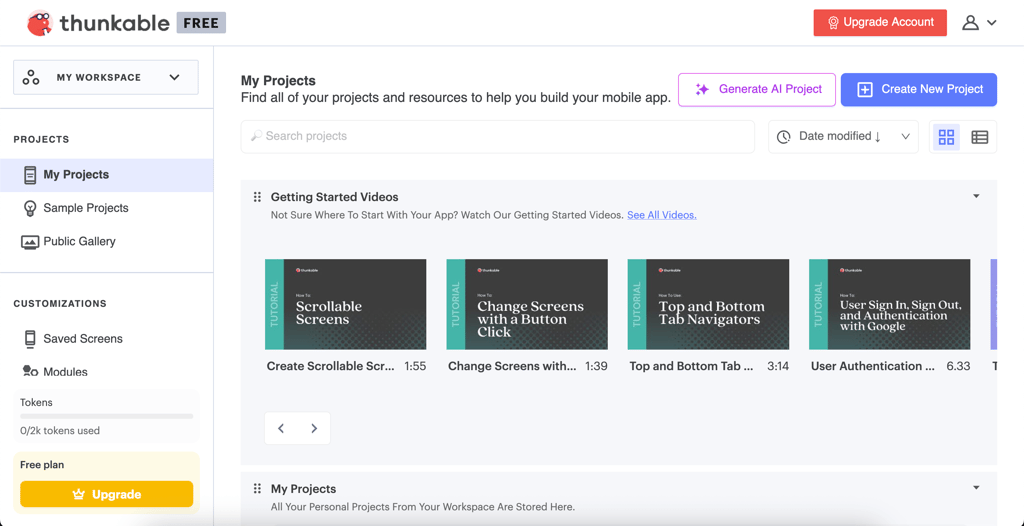Click the crown icon on Upgrade button
This screenshot has height=526, width=1024.
[79, 495]
